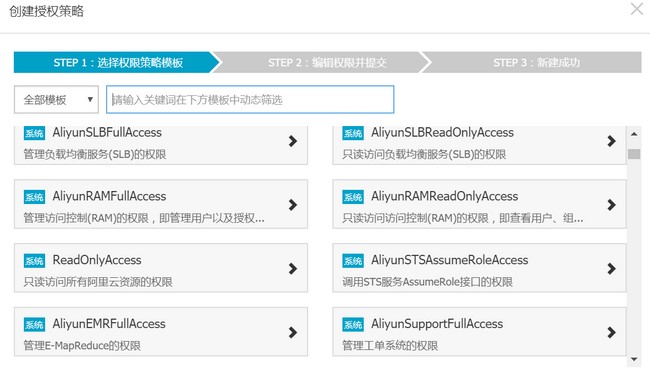Click description starting 只读访问访问控制(RAM)的权限

(x=463, y=218)
